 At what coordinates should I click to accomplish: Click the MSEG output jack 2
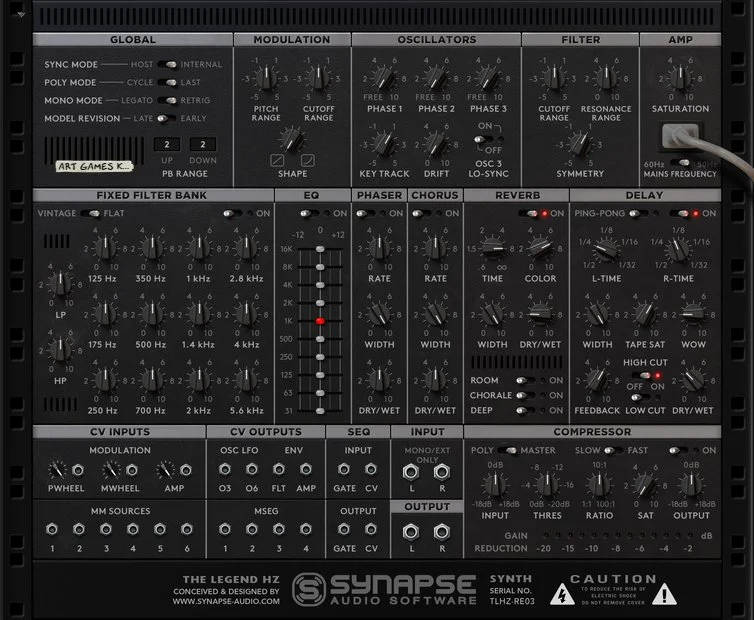(251, 530)
